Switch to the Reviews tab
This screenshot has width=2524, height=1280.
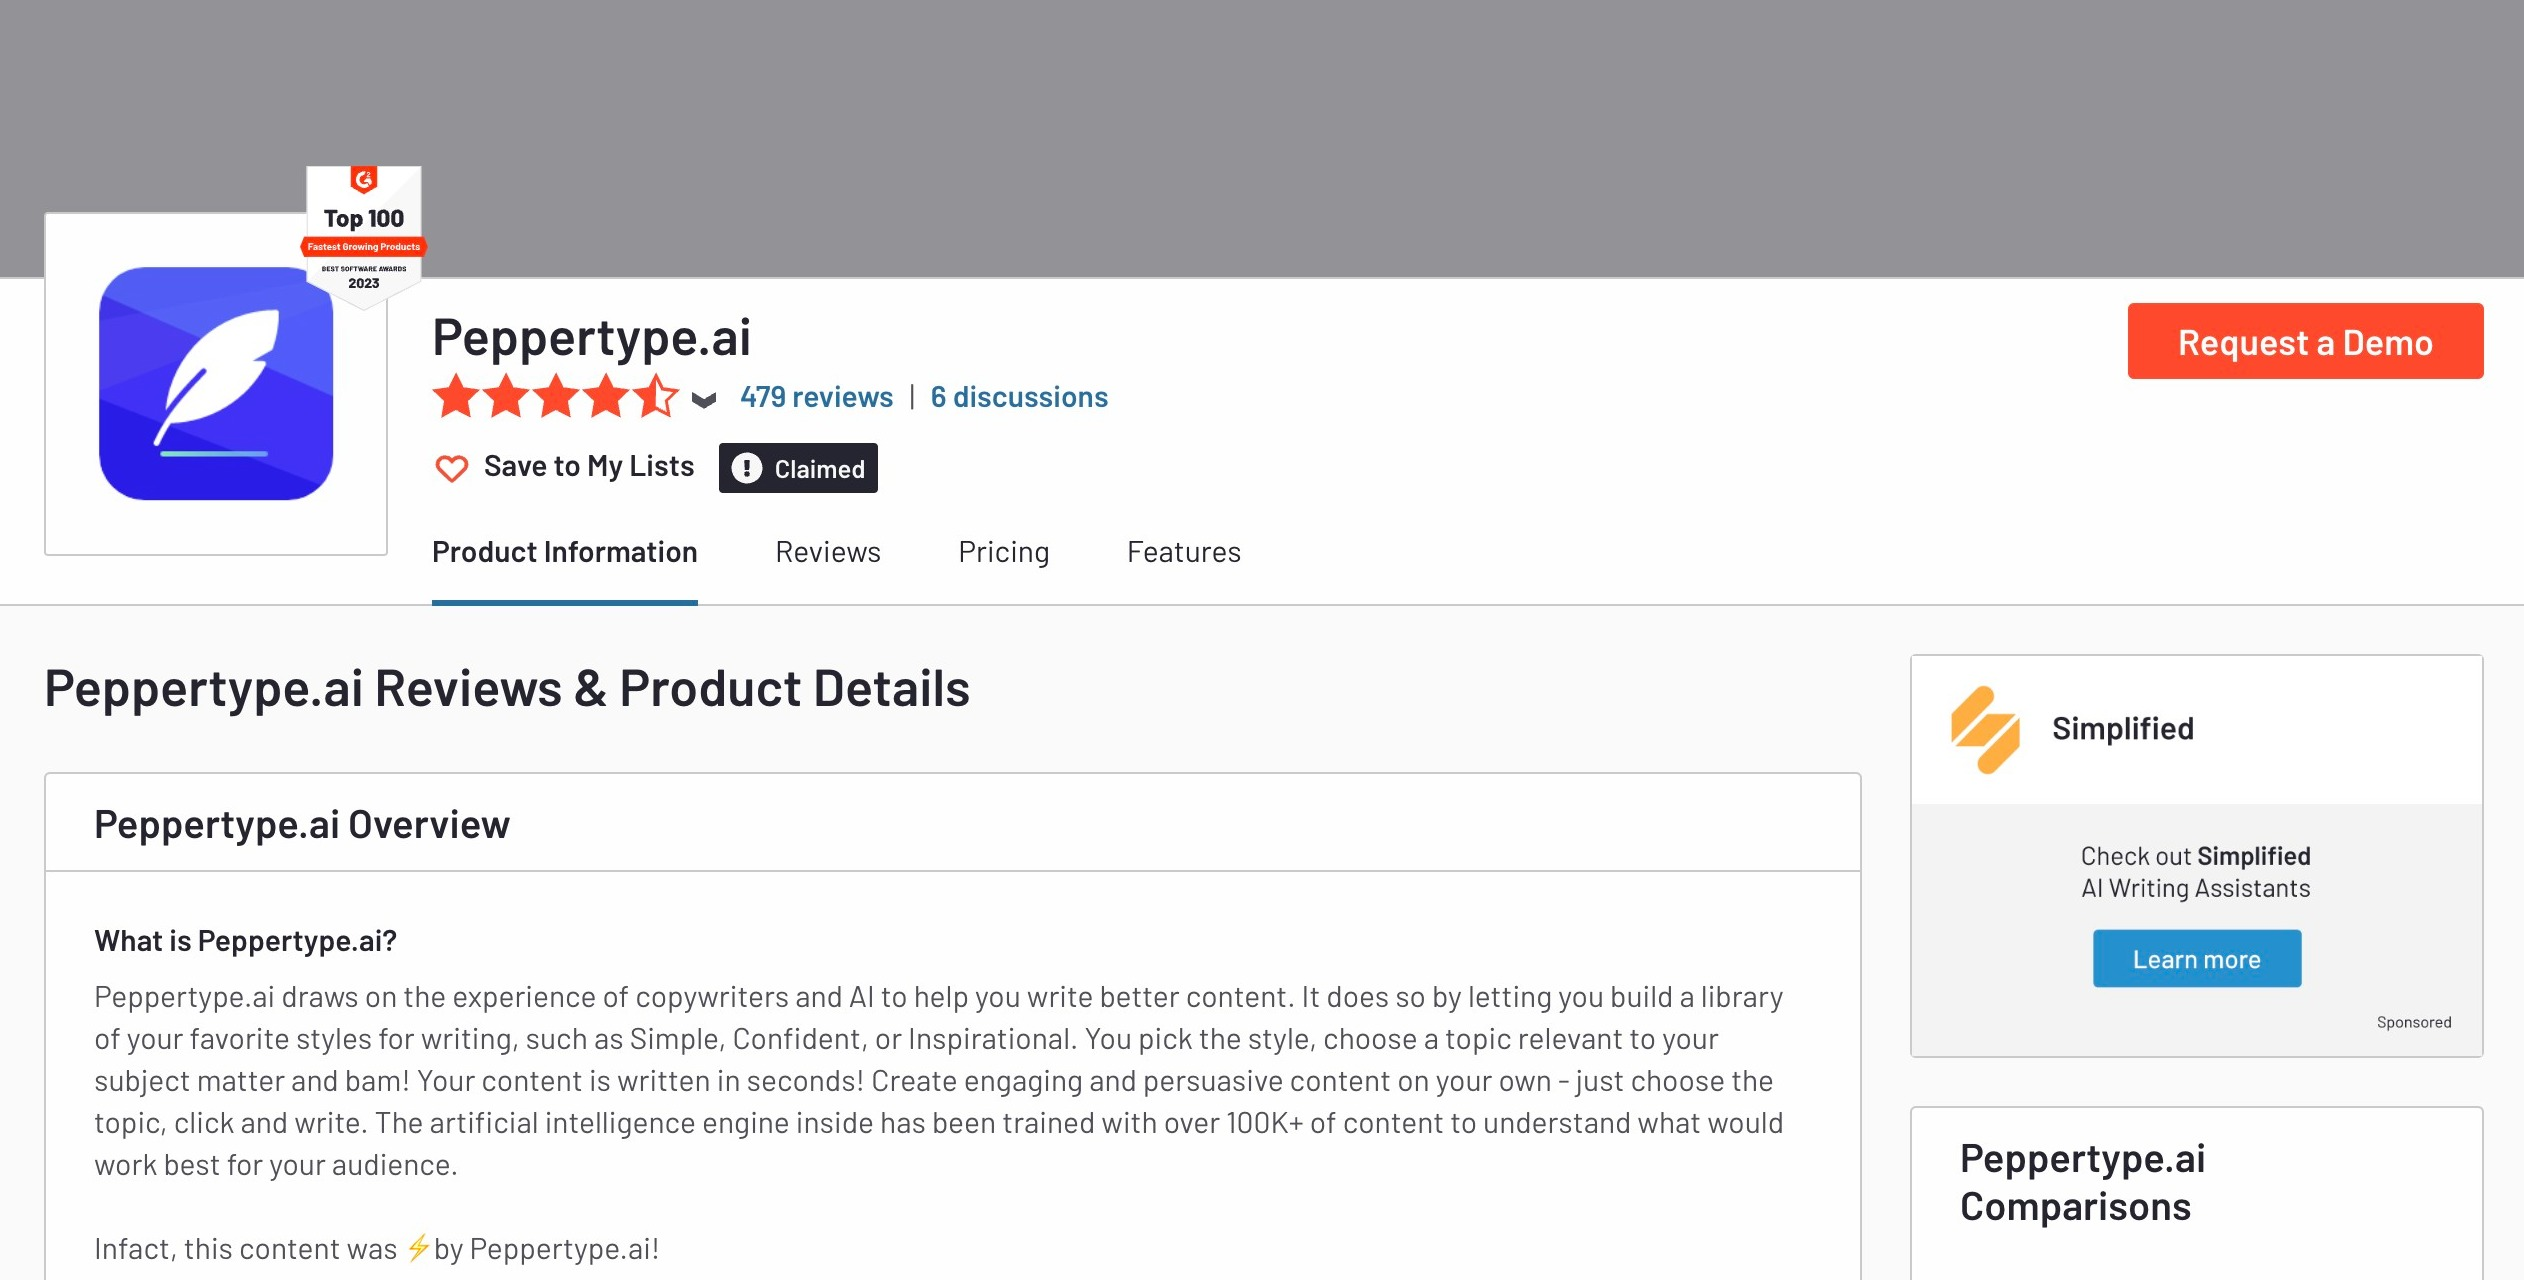click(827, 552)
